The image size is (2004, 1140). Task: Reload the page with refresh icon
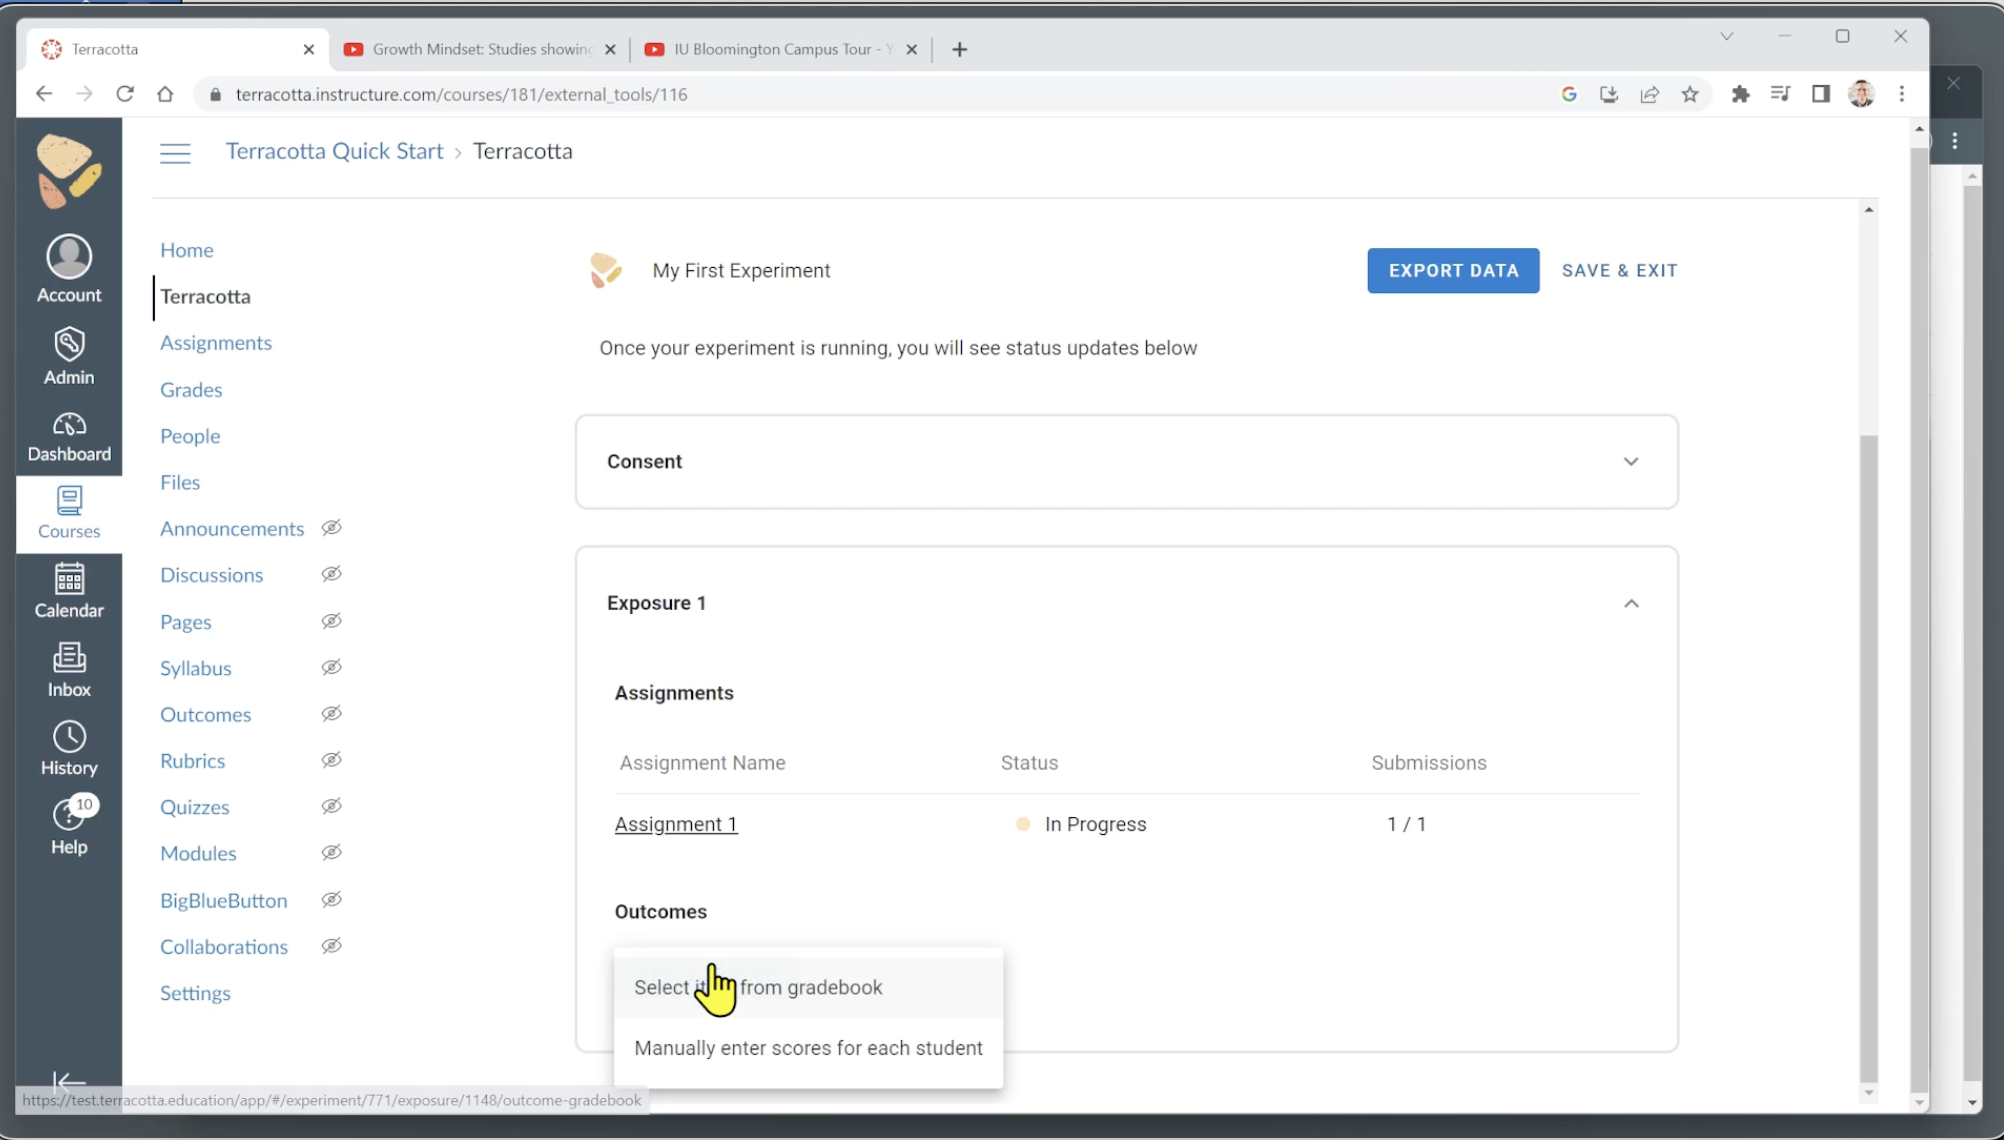pos(125,94)
